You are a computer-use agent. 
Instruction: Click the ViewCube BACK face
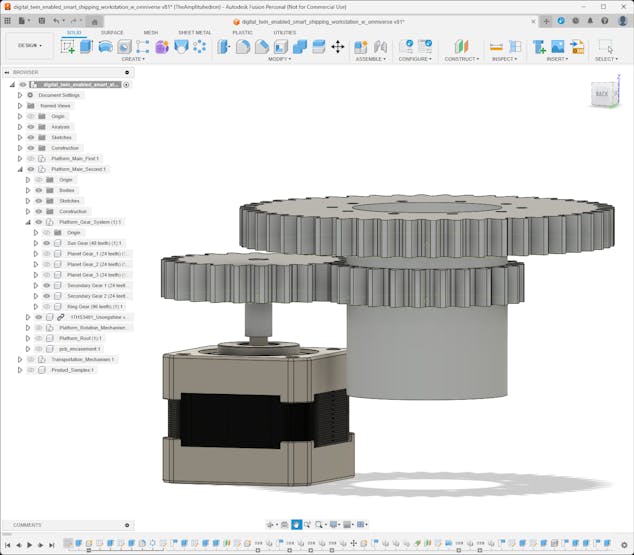coord(601,94)
